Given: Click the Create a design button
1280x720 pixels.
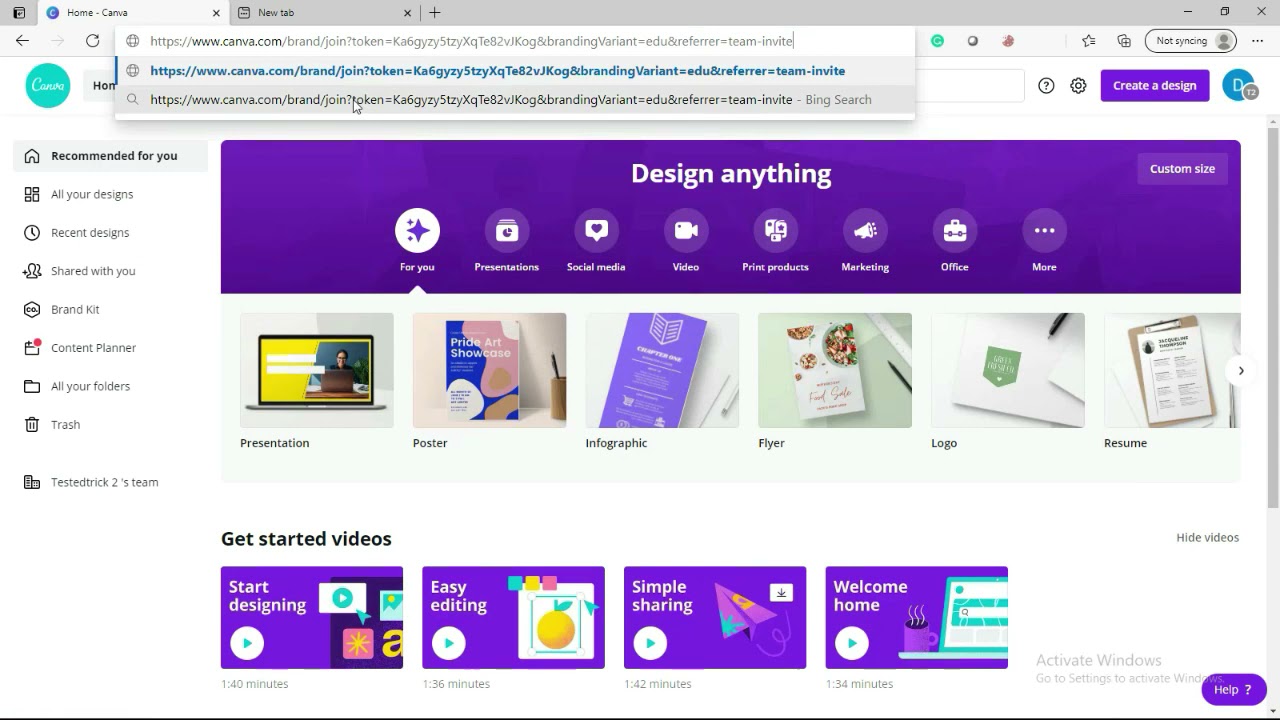Looking at the screenshot, I should click(x=1155, y=86).
